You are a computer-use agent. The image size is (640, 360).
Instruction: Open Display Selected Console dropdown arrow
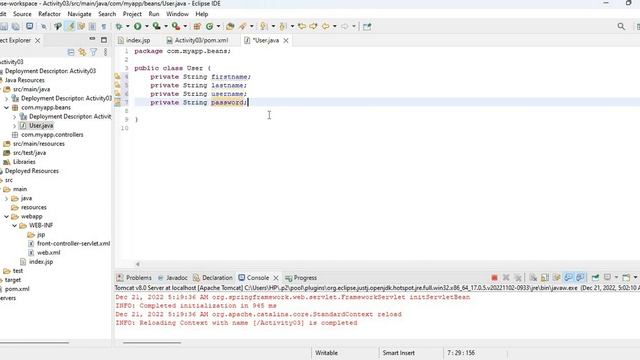pyautogui.click(x=616, y=278)
